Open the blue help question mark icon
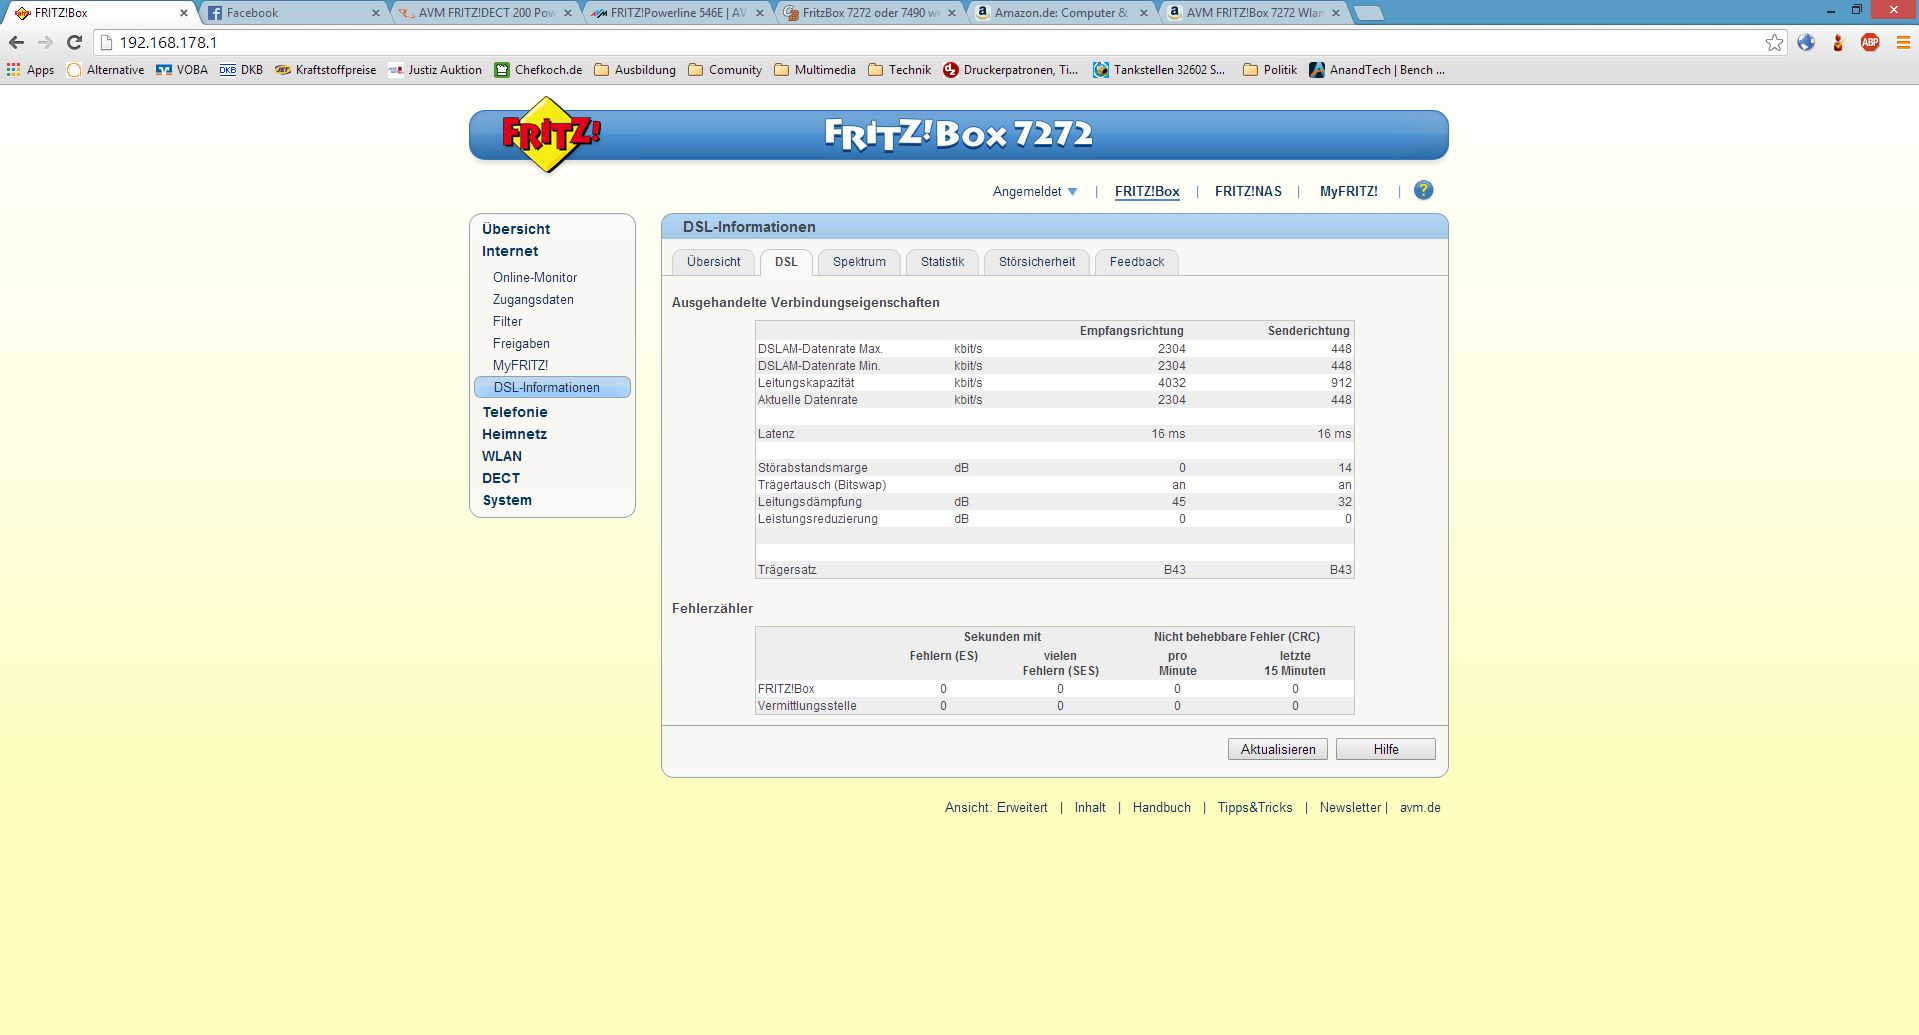The image size is (1919, 1035). (x=1423, y=190)
